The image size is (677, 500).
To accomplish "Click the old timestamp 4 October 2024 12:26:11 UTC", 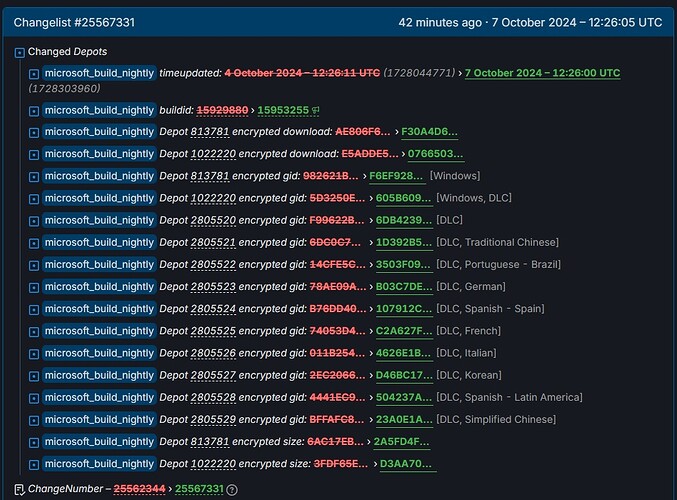I will [302, 73].
